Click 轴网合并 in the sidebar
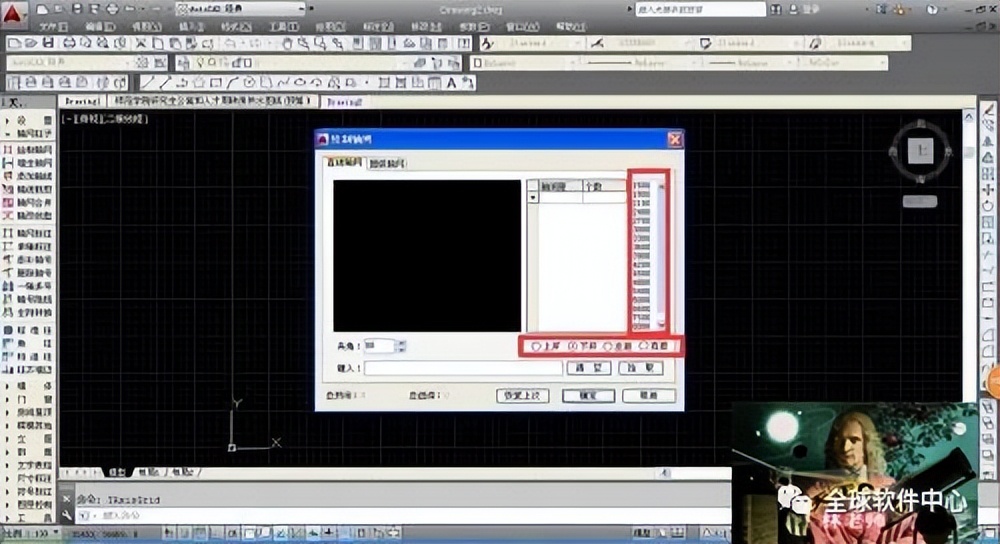Image resolution: width=1000 pixels, height=544 pixels. [x=27, y=203]
